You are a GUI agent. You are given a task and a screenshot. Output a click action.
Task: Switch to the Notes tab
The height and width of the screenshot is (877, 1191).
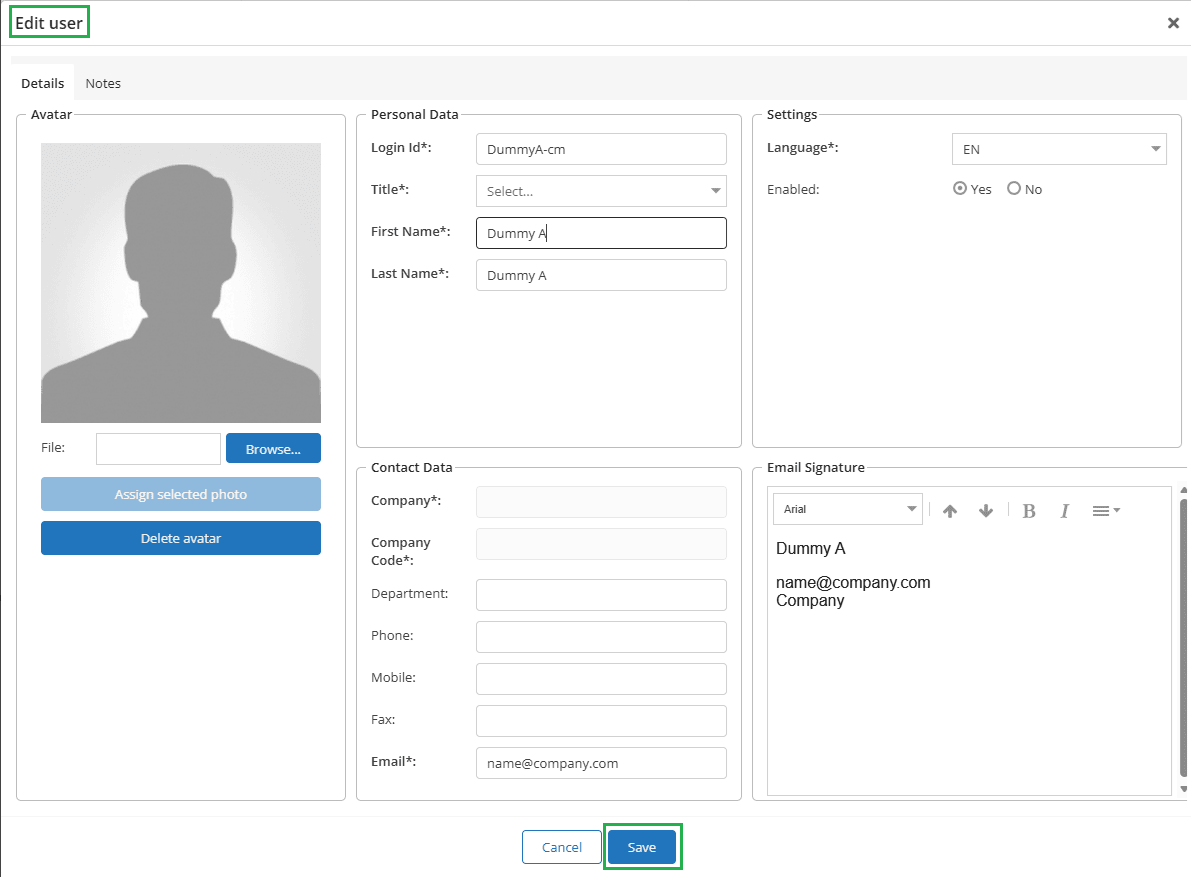pos(103,84)
